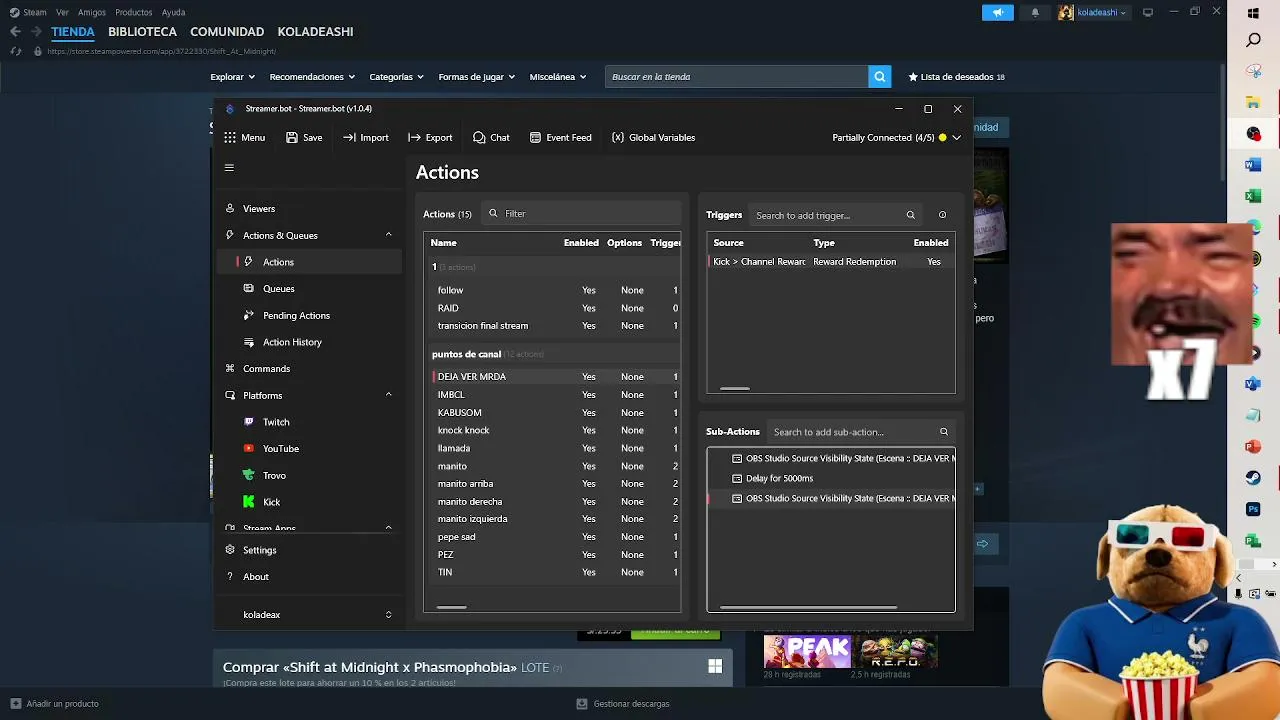The image size is (1280, 720).
Task: Open the KOLADEASHI profile tab
Action: click(315, 32)
